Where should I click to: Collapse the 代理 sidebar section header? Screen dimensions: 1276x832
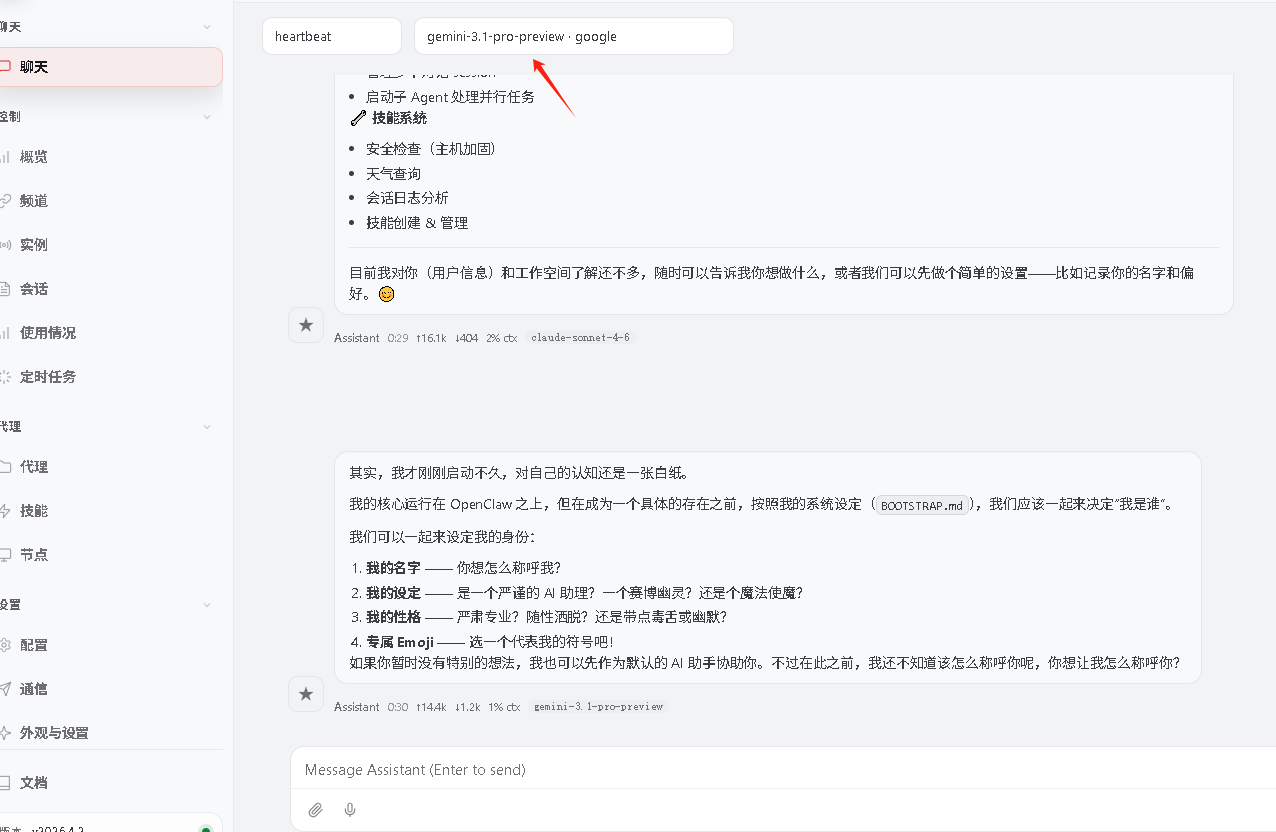[206, 427]
